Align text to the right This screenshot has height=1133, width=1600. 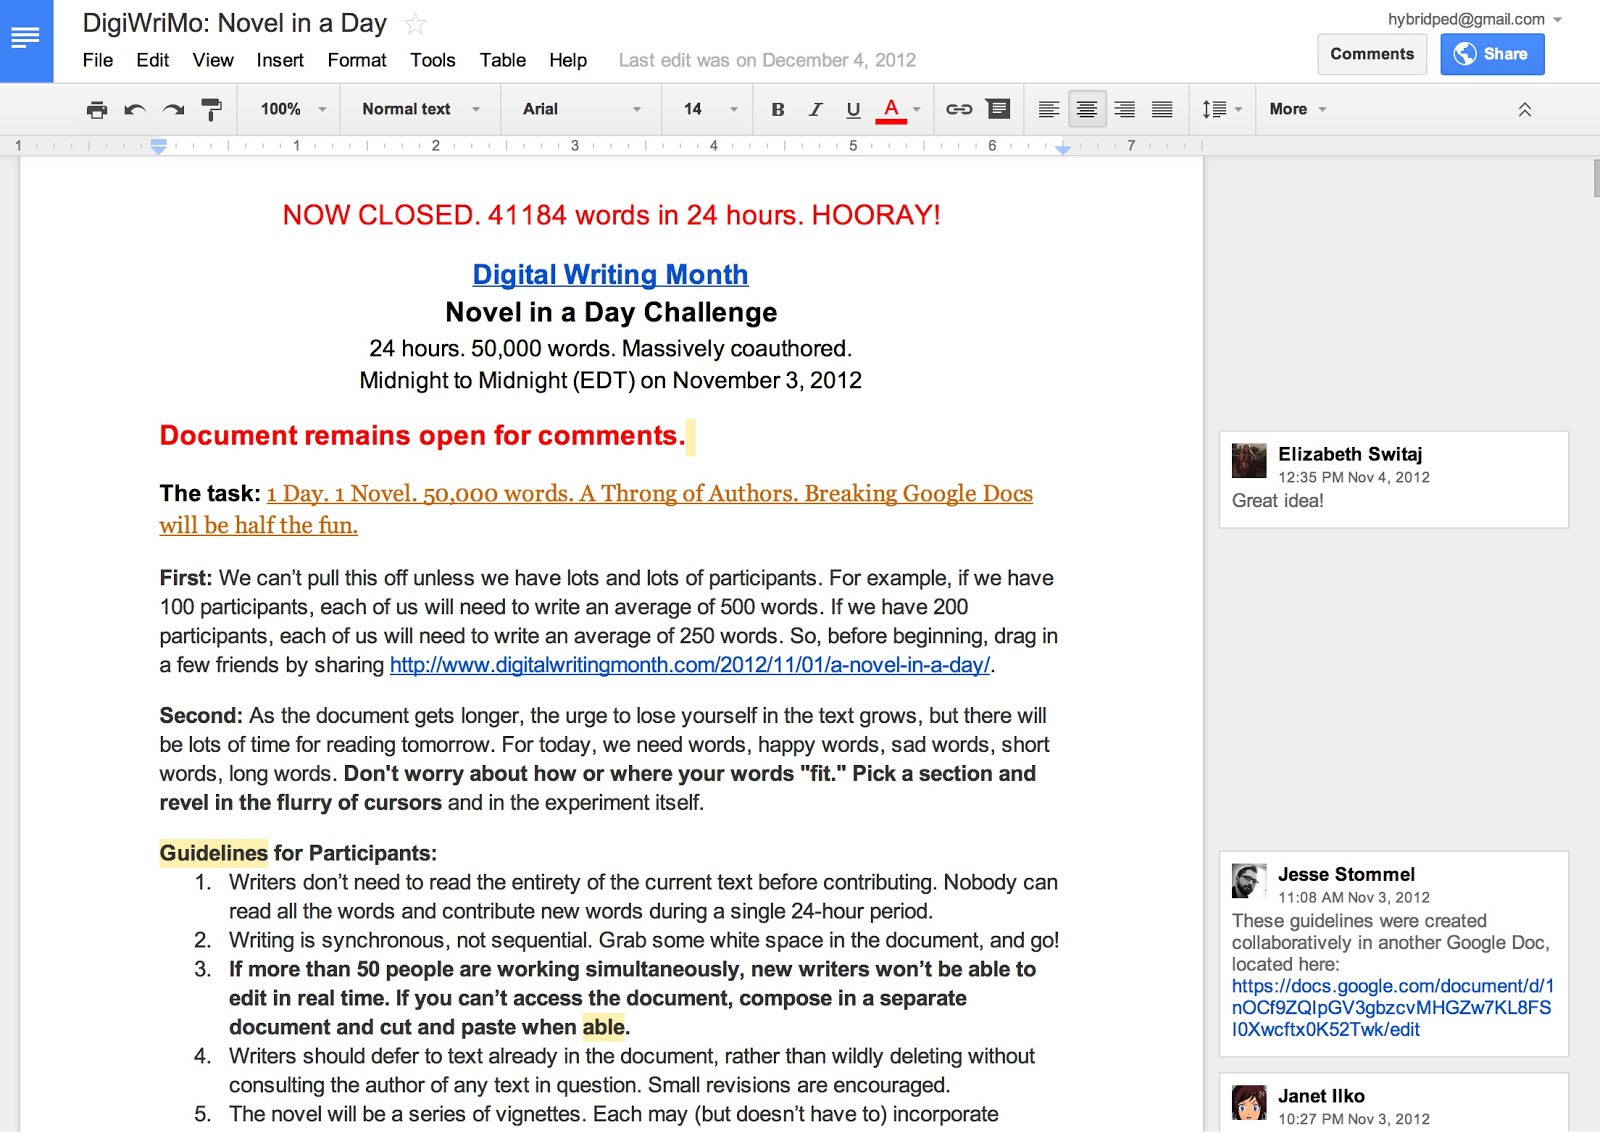tap(1124, 109)
